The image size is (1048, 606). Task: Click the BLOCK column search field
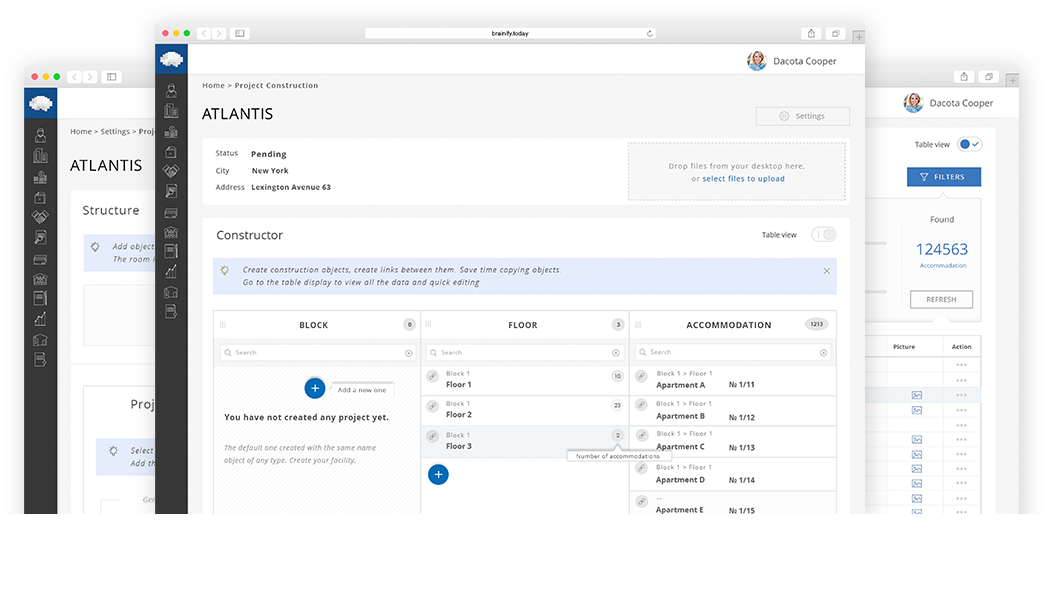(318, 353)
